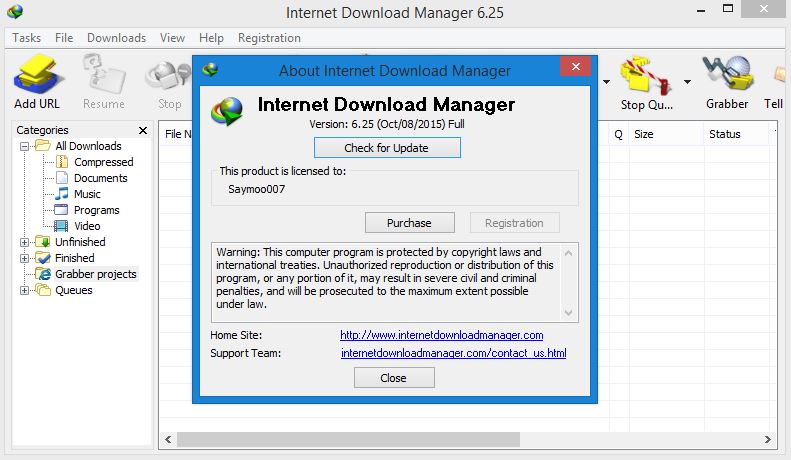Open the Downloads menu
This screenshot has height=460, width=791.
click(117, 38)
